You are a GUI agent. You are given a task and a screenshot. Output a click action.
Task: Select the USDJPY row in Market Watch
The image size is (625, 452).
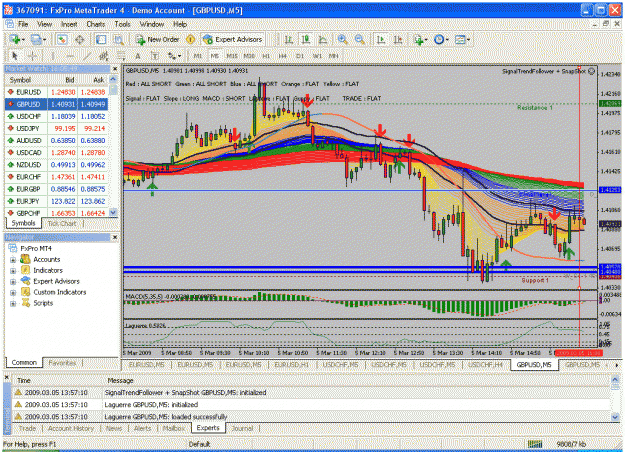click(56, 128)
